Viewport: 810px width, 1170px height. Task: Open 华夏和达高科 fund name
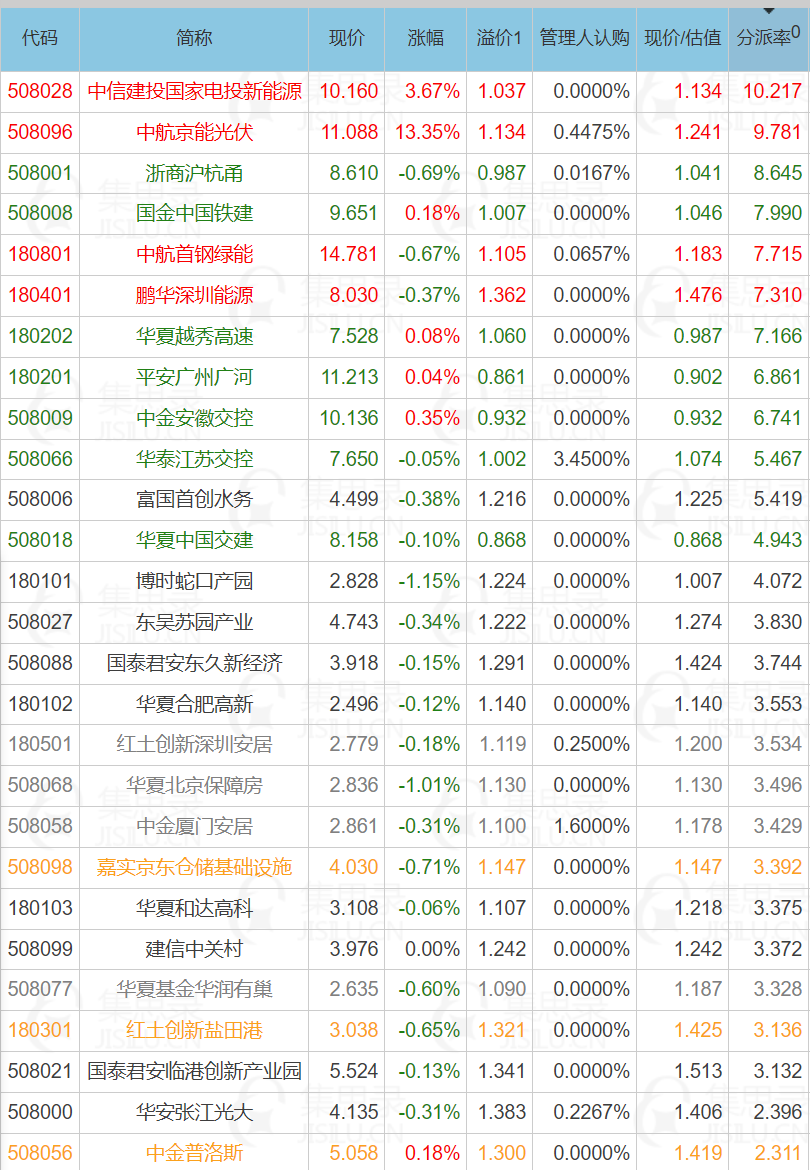click(195, 908)
